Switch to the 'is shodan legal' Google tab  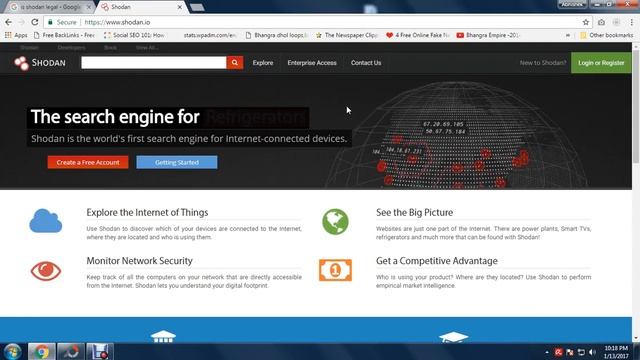(x=49, y=7)
